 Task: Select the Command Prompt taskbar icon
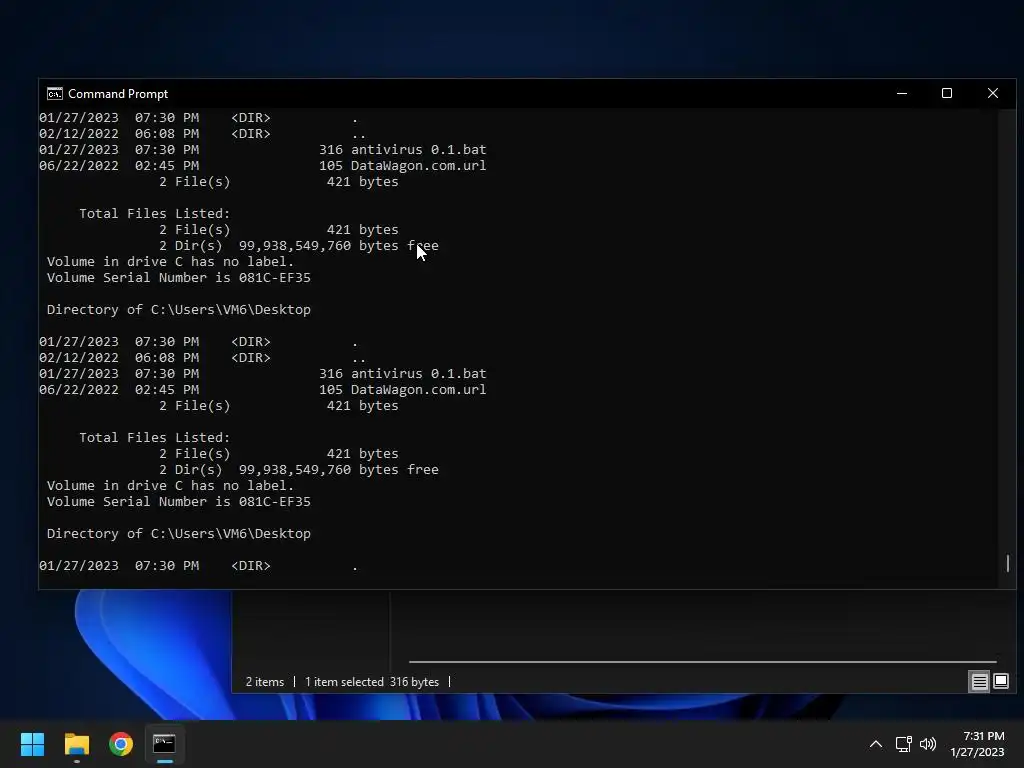tap(165, 744)
